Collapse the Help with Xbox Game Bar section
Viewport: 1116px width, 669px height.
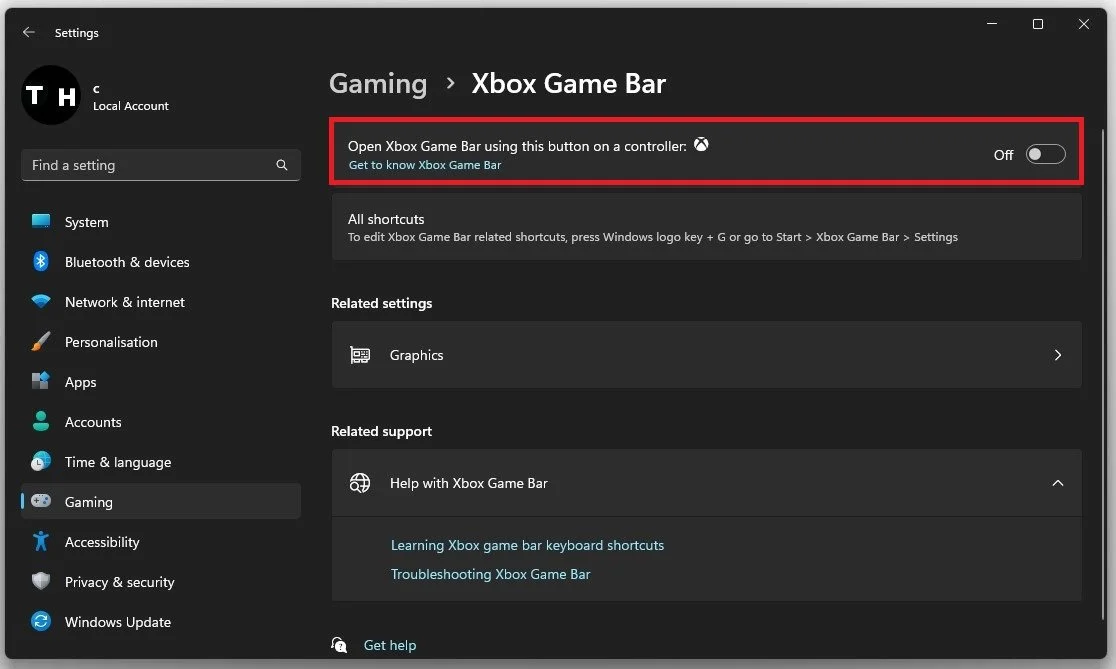1058,483
